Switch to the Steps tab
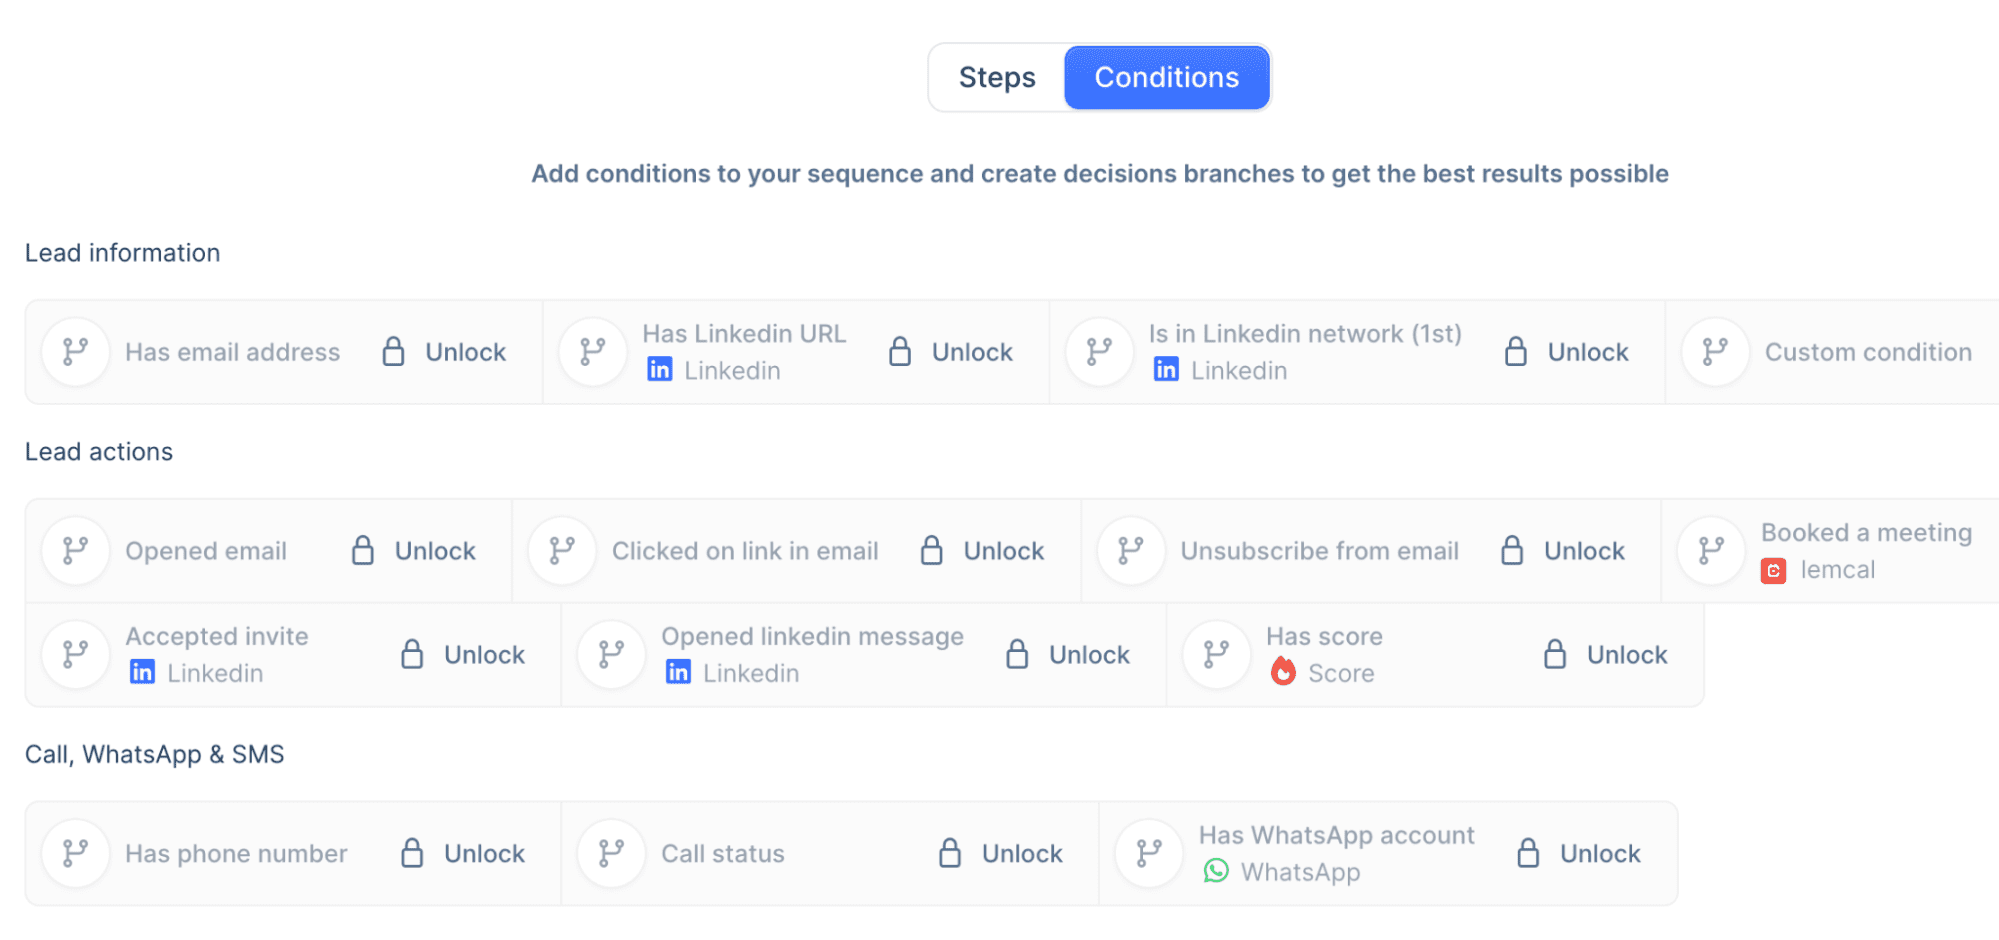Viewport: 1999px width, 940px height. tap(997, 78)
